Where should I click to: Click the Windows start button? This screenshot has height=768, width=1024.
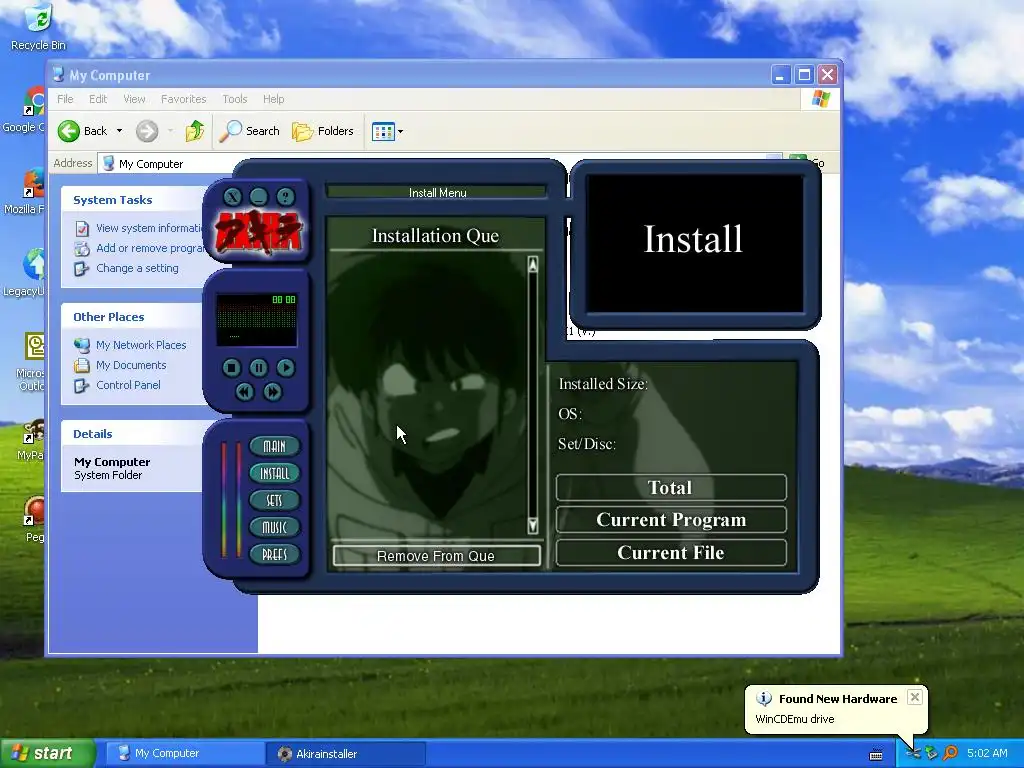[46, 753]
